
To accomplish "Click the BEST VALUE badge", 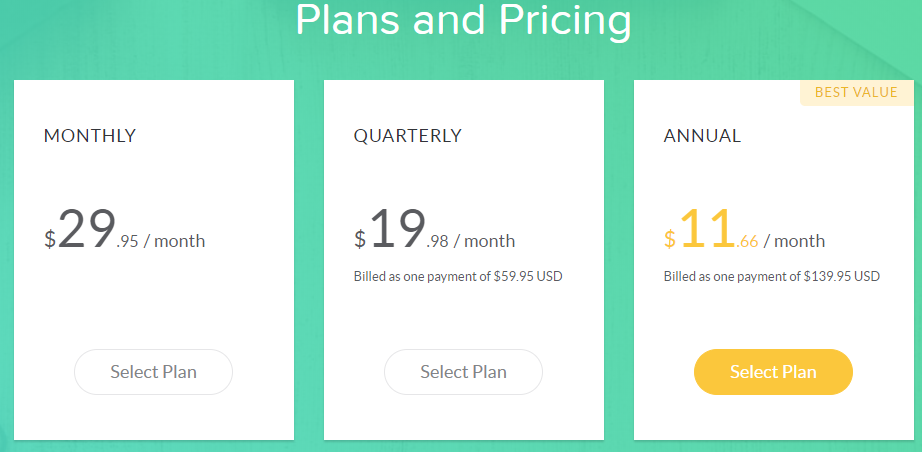I will coord(856,93).
